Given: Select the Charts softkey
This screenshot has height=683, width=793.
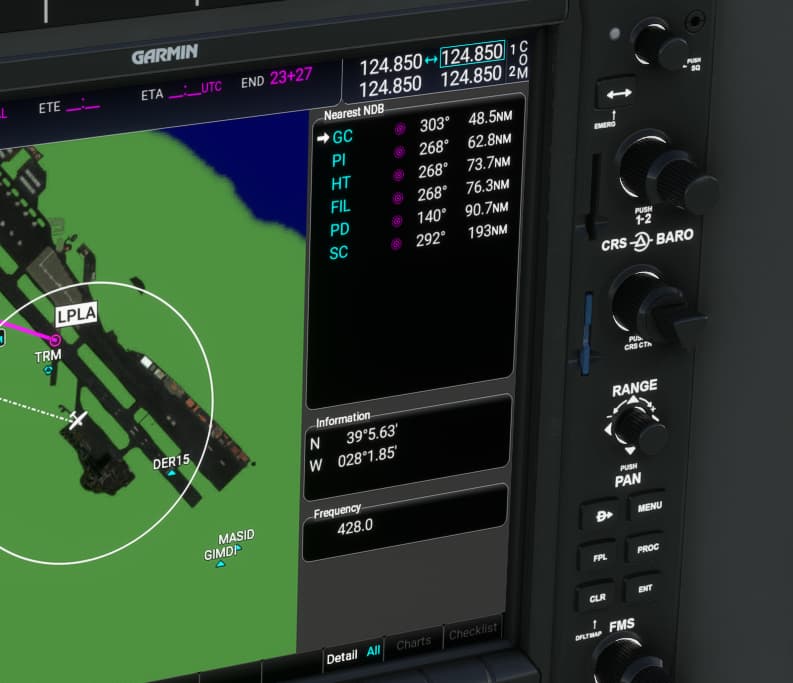Looking at the screenshot, I should point(414,643).
